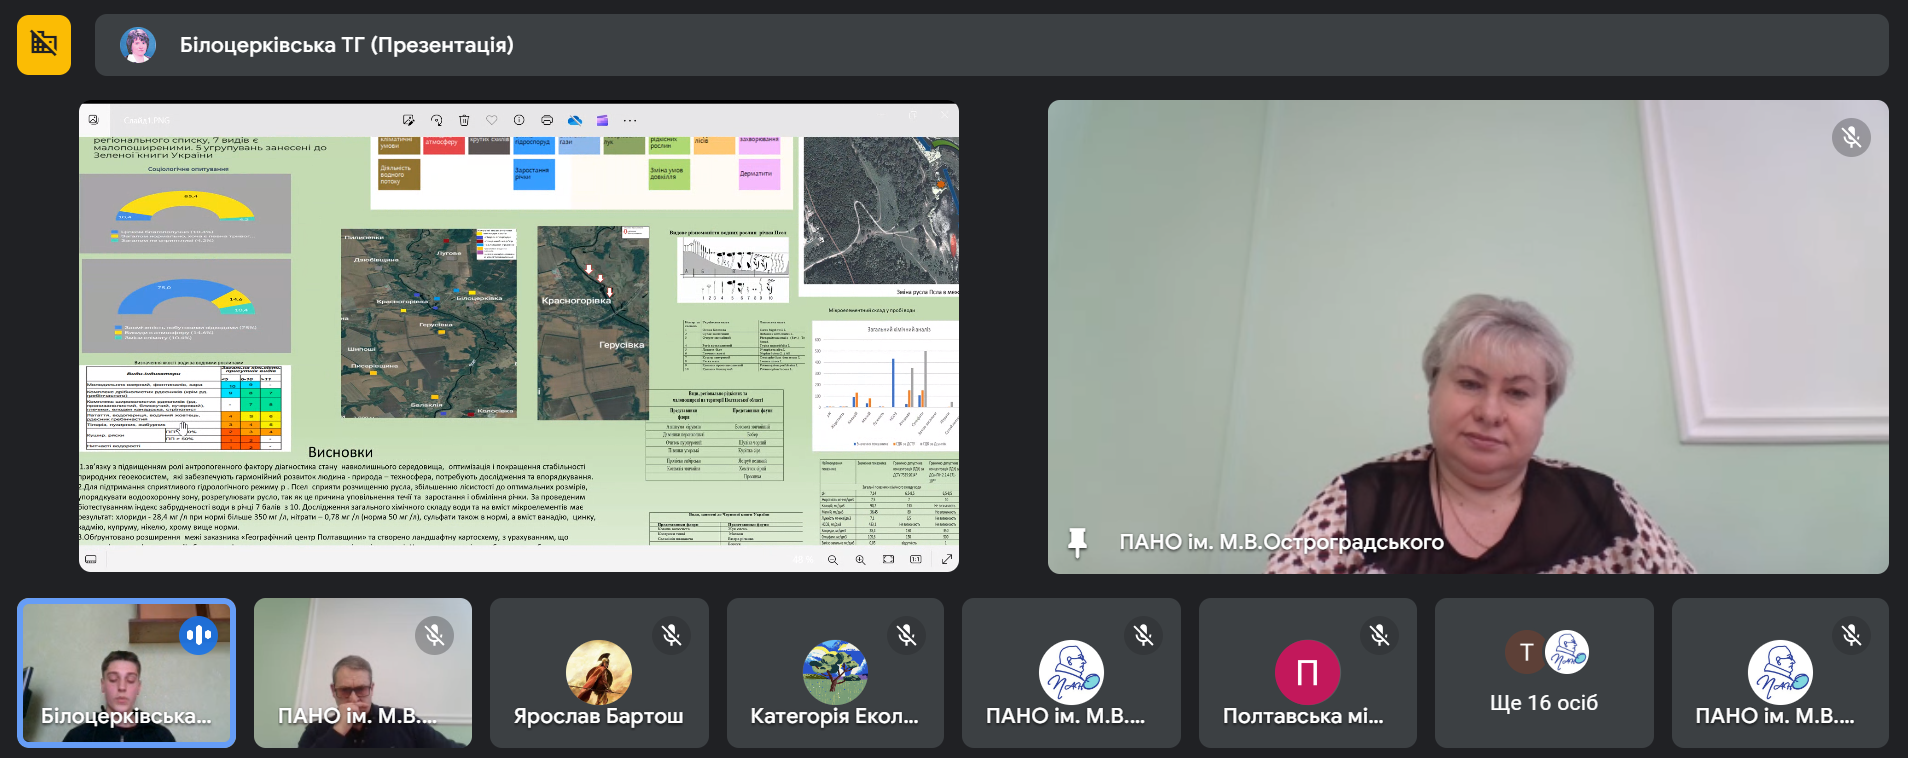The image size is (1908, 758).
Task: Click muted mic icon on Полтавська мі... tile
Action: (1380, 635)
